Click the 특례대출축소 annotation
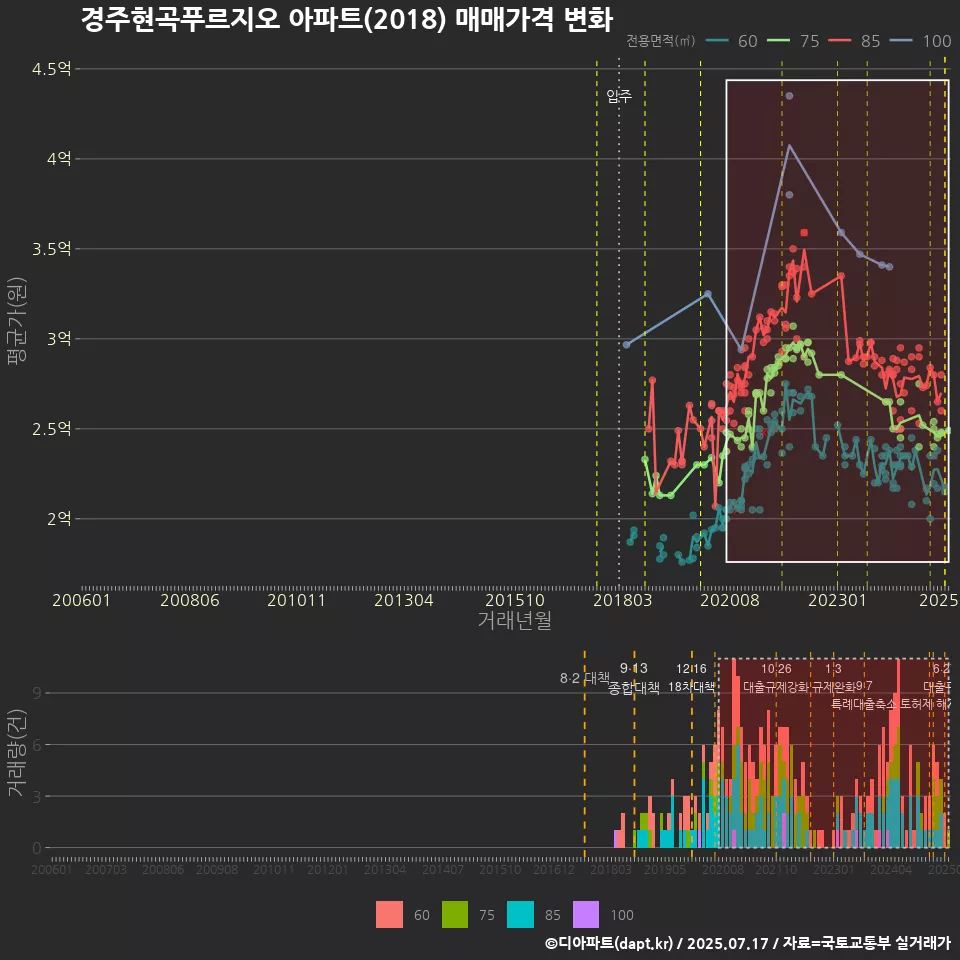This screenshot has width=960, height=960. pyautogui.click(x=863, y=704)
